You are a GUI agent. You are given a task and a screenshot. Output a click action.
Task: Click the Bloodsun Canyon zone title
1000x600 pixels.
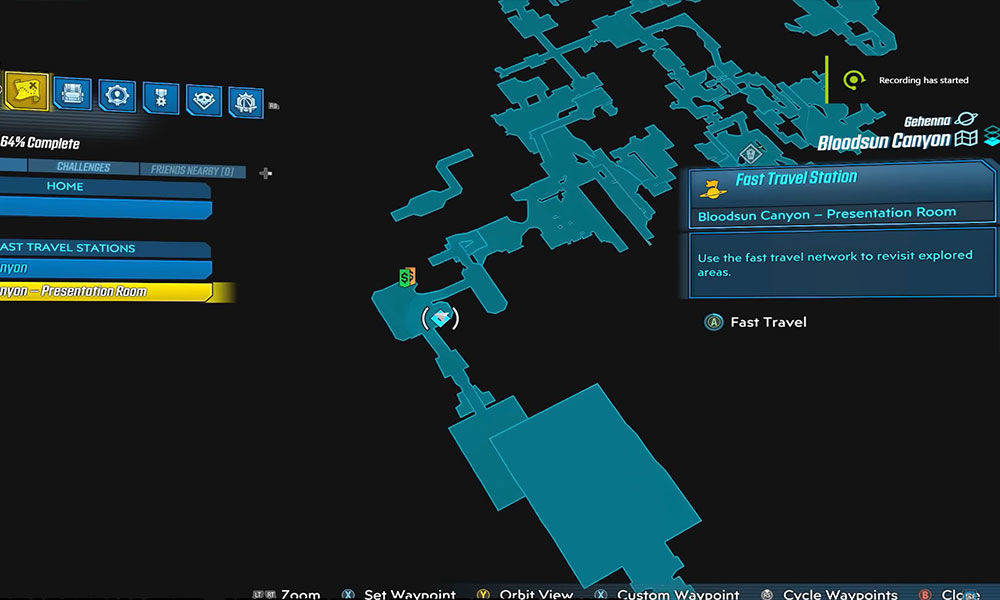click(884, 140)
